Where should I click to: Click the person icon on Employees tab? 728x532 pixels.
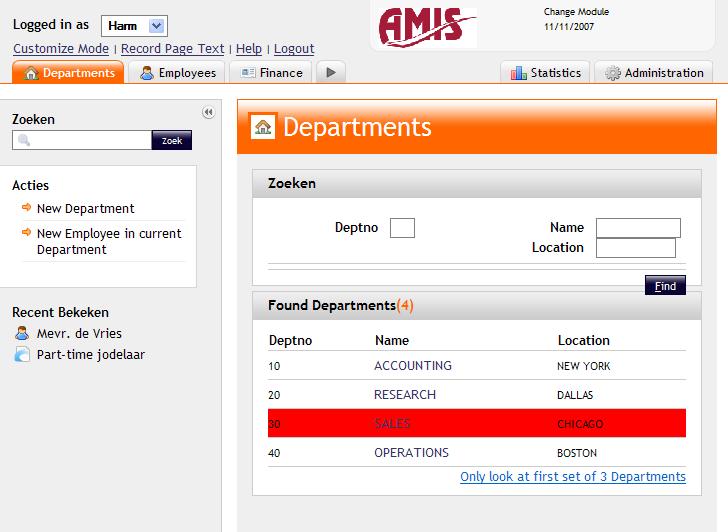point(147,73)
